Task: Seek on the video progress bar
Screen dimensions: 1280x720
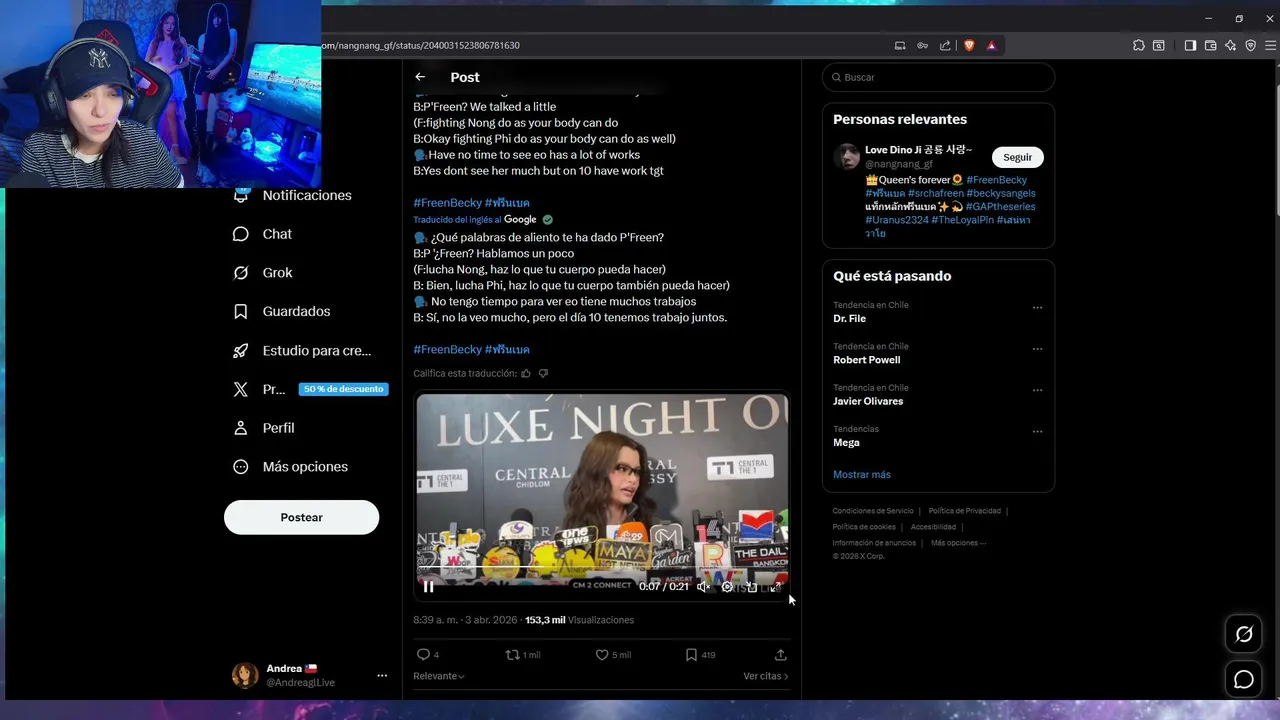Action: pyautogui.click(x=602, y=568)
